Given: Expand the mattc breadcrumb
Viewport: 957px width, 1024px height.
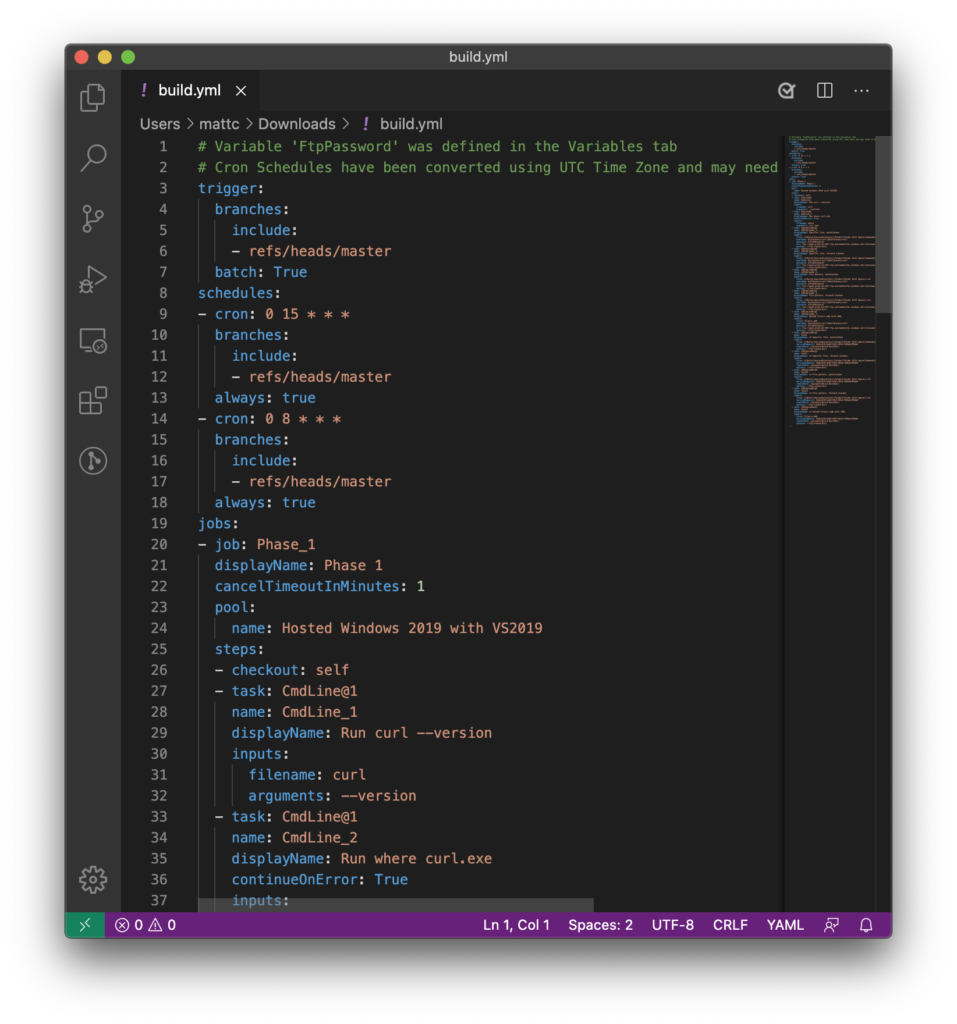Looking at the screenshot, I should pos(219,123).
